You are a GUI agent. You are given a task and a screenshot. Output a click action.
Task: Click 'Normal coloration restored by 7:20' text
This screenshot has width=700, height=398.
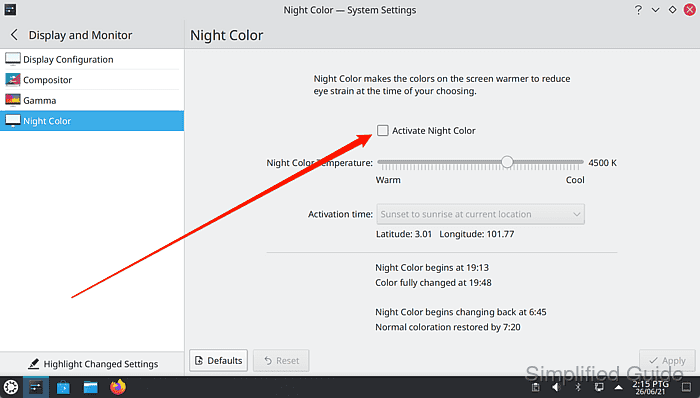(x=448, y=327)
